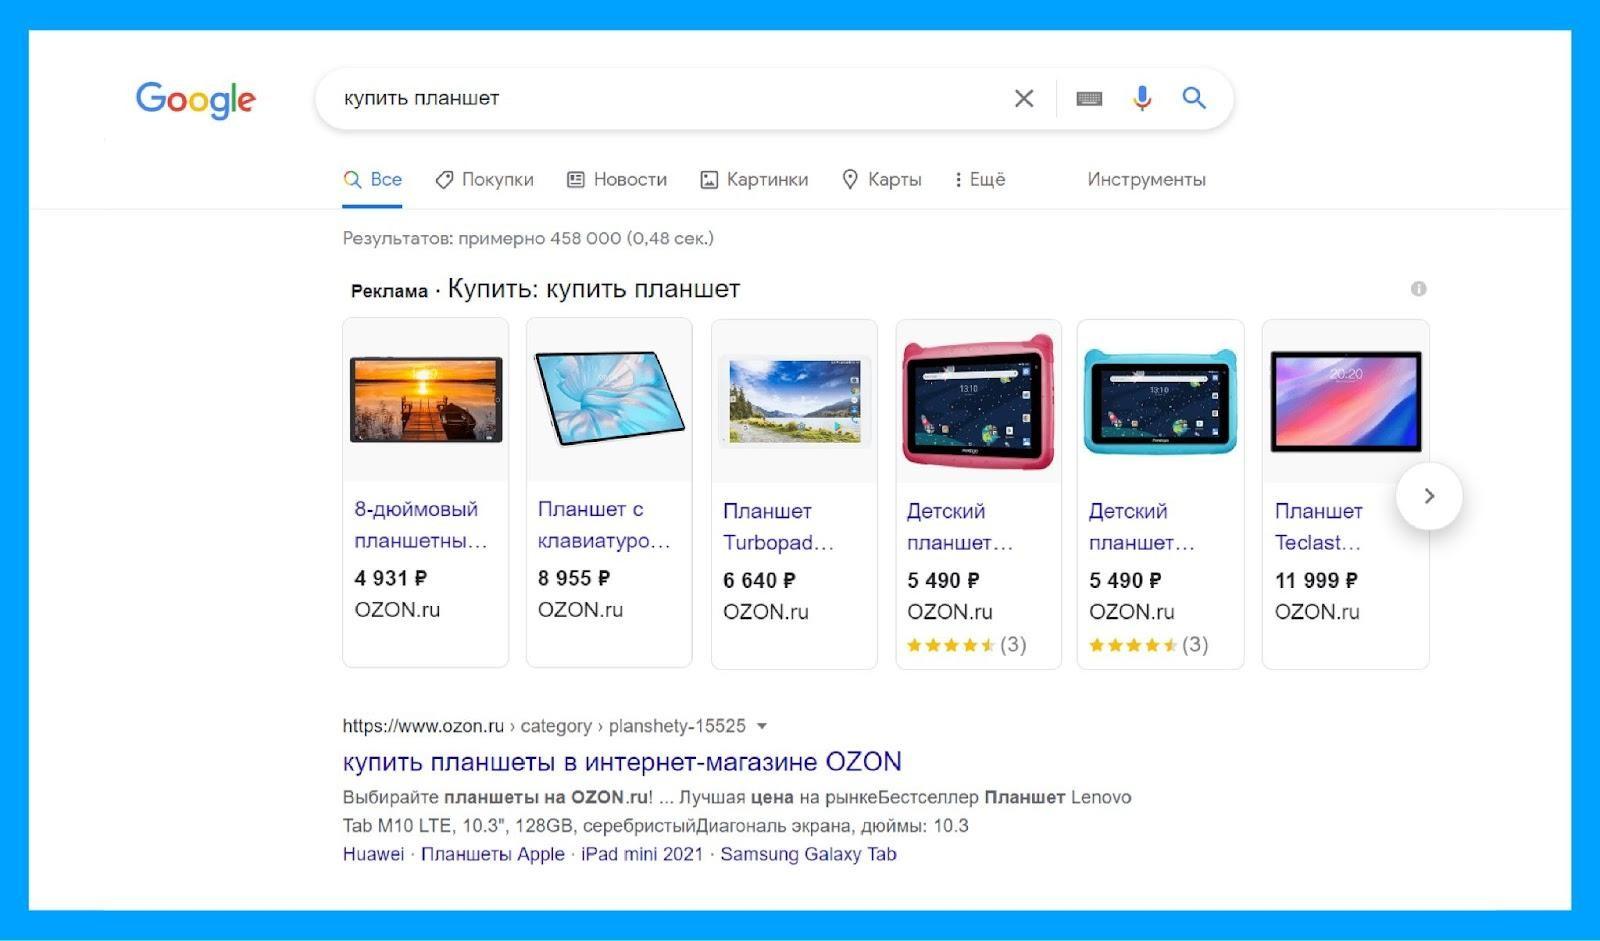Open 'купить планшеты в интернет-магазине OZON' result
Viewport: 1600px width, 941px height.
point(621,762)
